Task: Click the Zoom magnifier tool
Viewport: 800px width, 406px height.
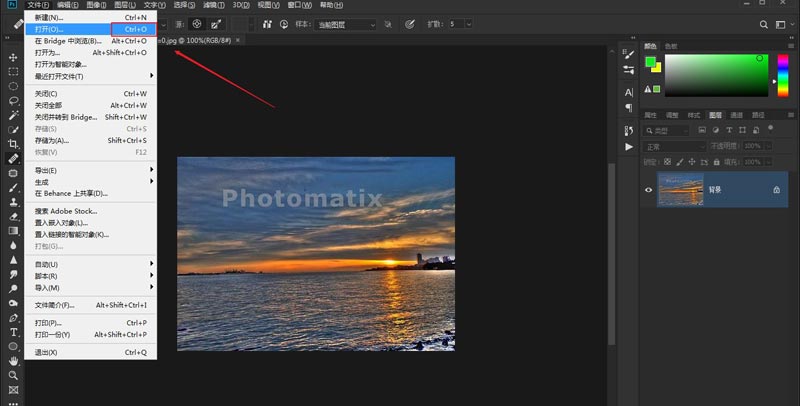Action: [x=14, y=375]
